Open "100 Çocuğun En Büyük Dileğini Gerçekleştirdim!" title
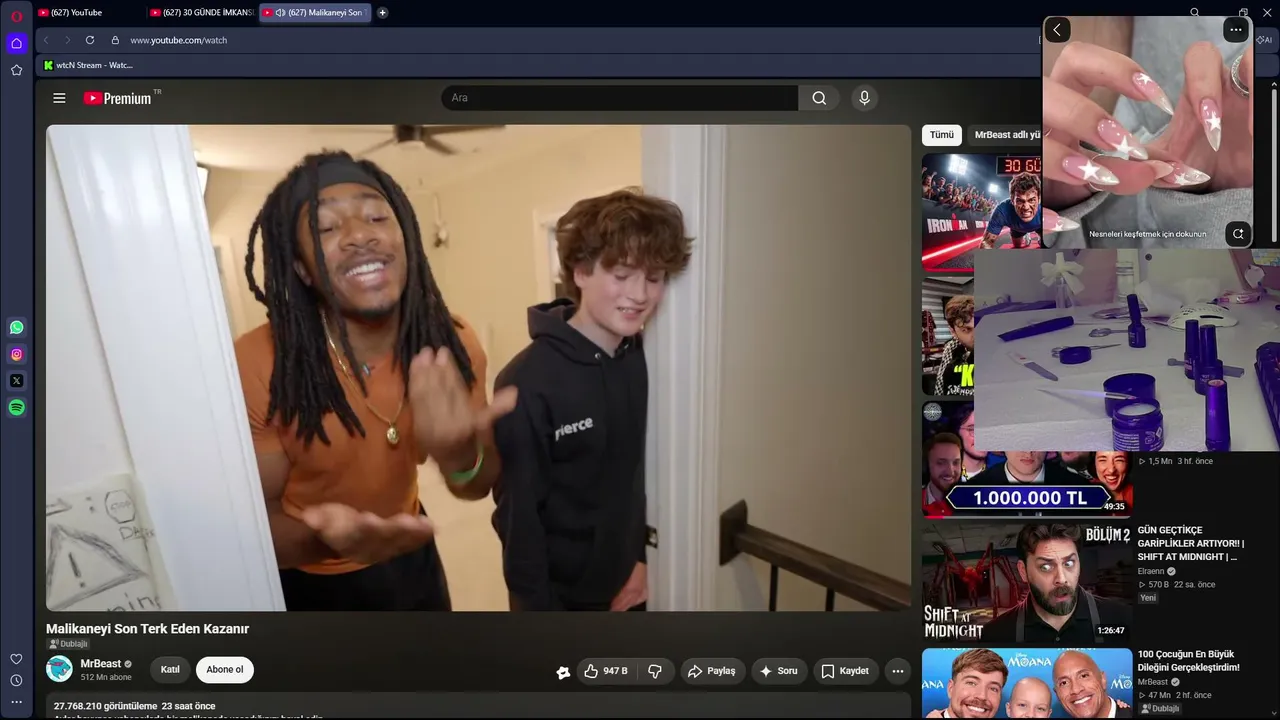 pos(1189,661)
